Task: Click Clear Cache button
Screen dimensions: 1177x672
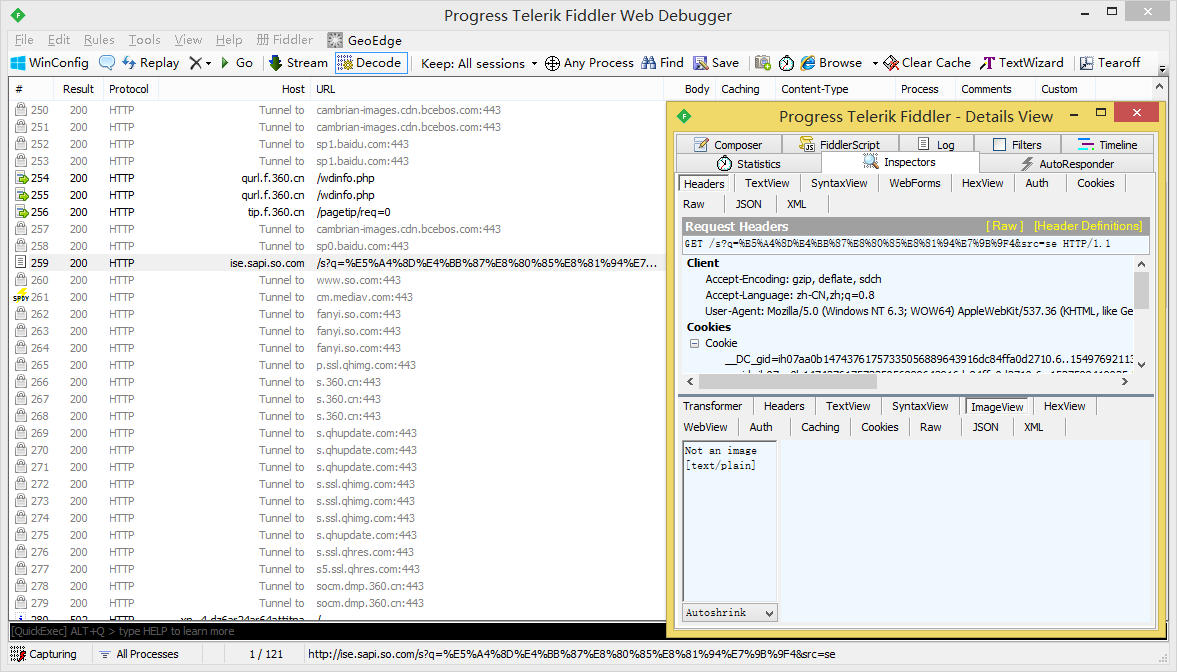Action: pyautogui.click(x=927, y=63)
